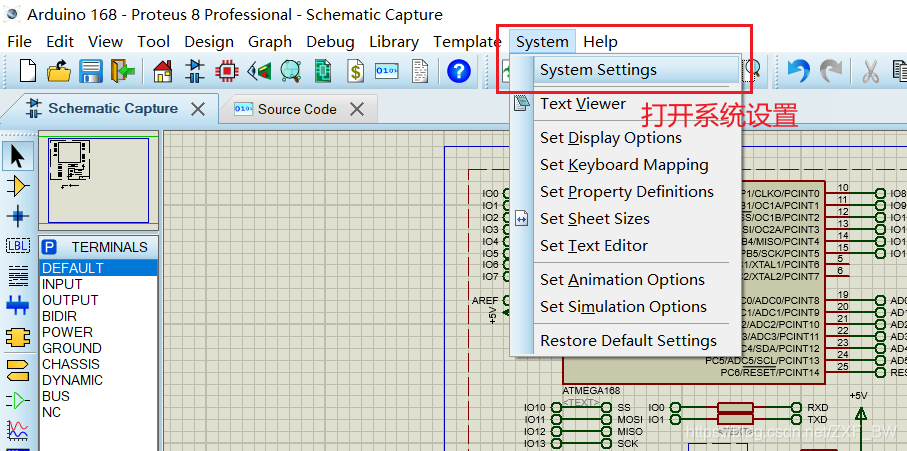This screenshot has height=451, width=907.
Task: Open the Edit menu
Action: pyautogui.click(x=60, y=42)
